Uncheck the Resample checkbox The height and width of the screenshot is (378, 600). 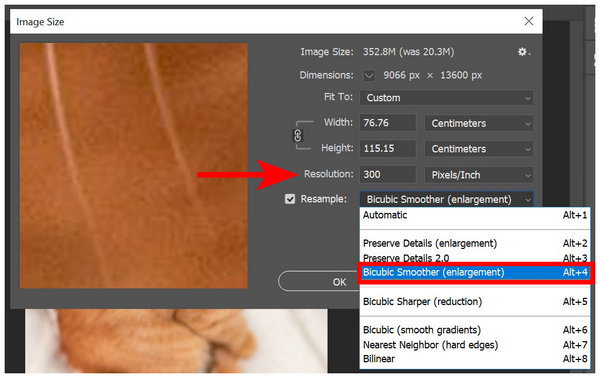coord(290,199)
